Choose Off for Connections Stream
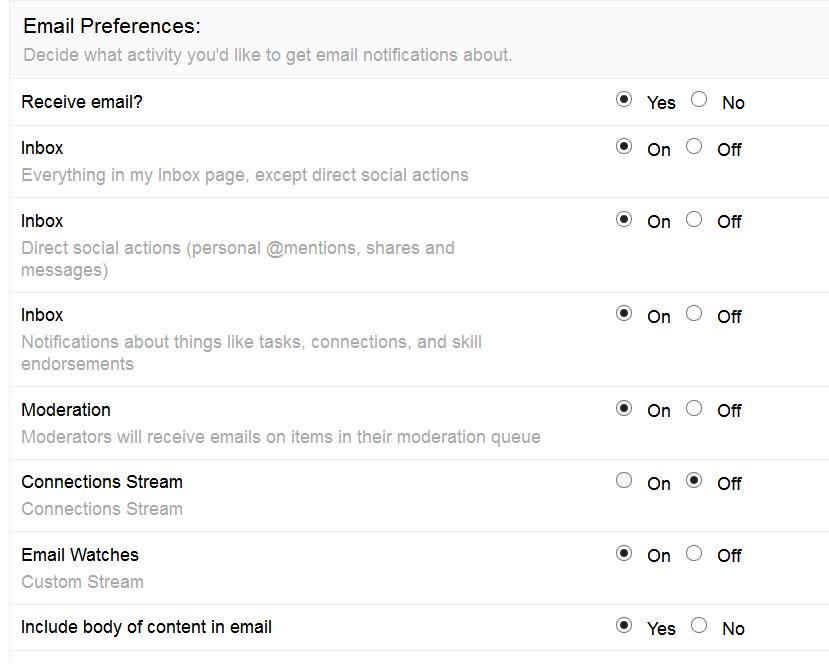The width and height of the screenshot is (829, 664). coord(694,480)
